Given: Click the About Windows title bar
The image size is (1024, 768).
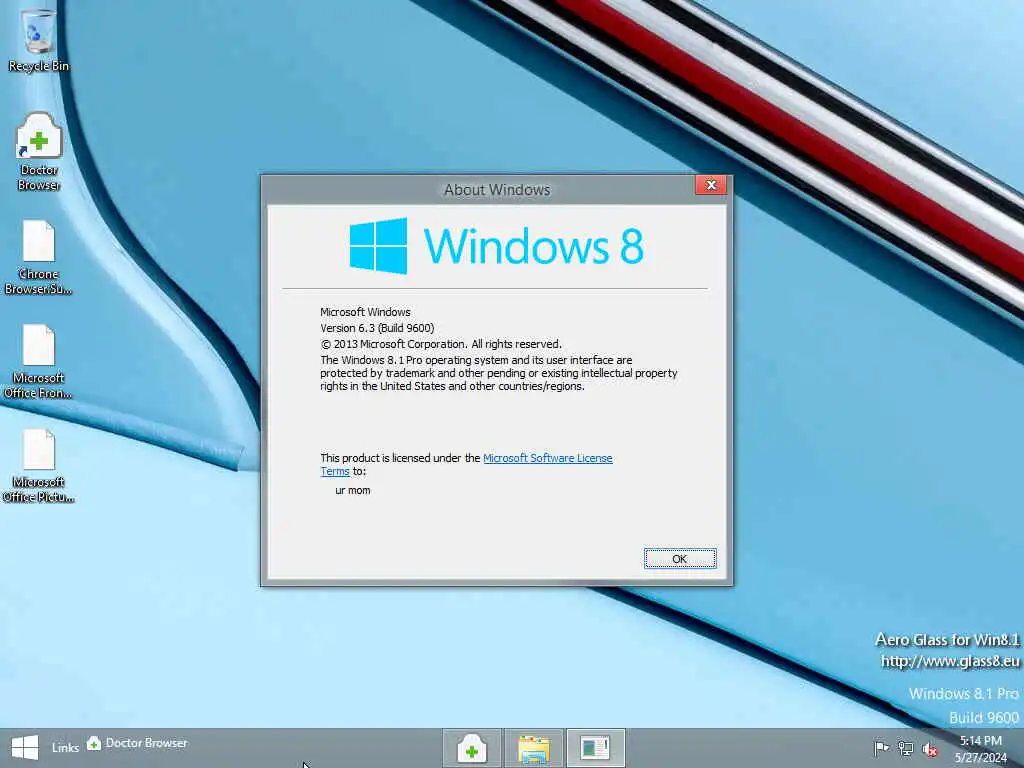Looking at the screenshot, I should pyautogui.click(x=497, y=189).
